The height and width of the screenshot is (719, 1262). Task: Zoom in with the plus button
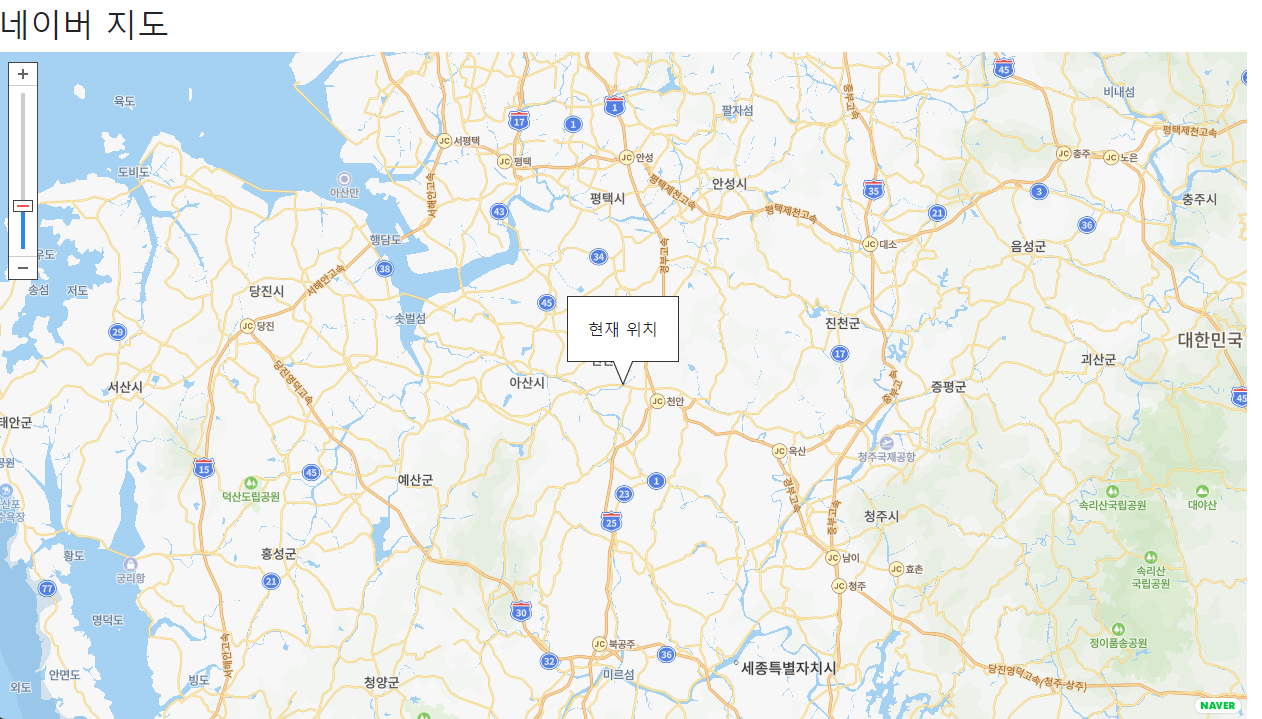click(x=23, y=74)
